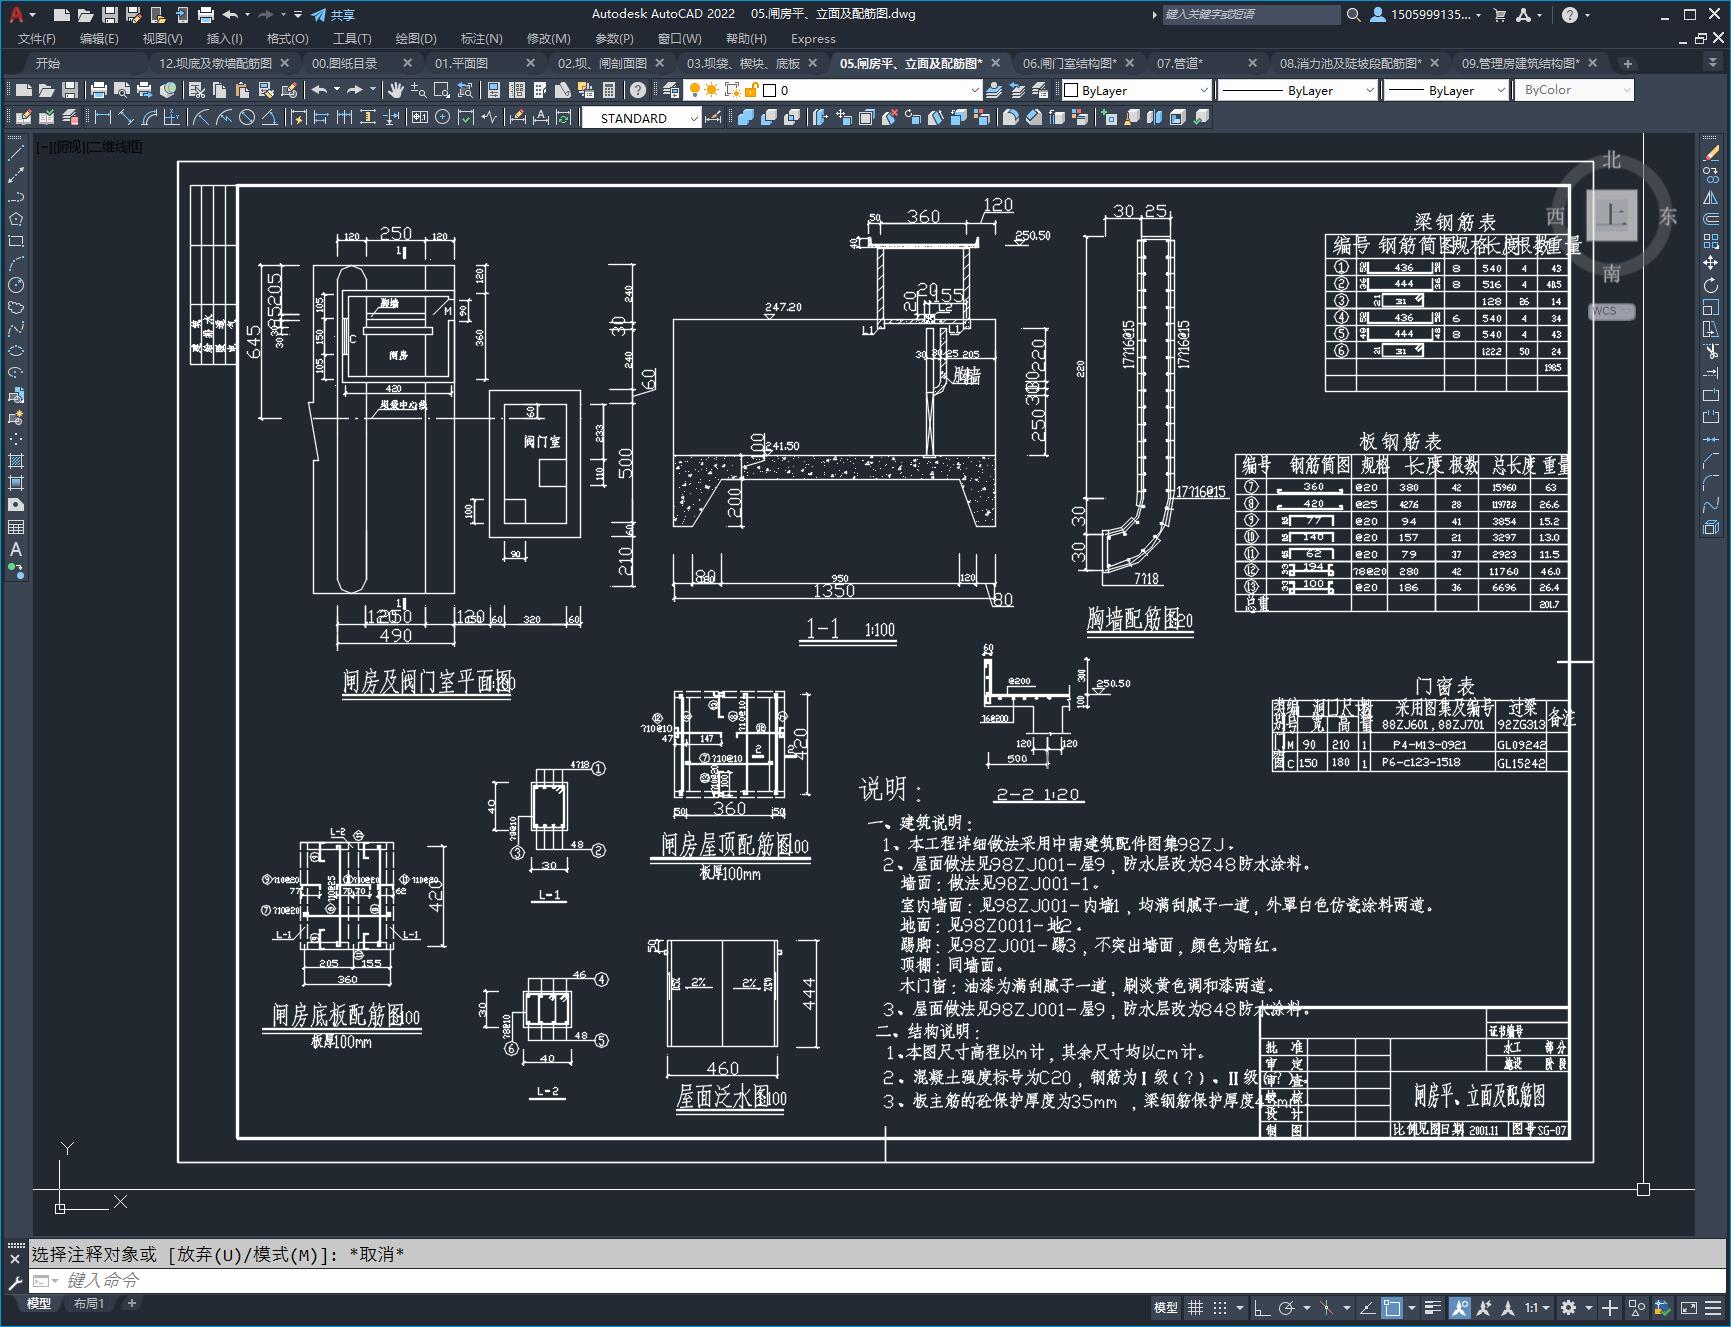1731x1327 pixels.
Task: Click the keyword search box in title bar
Action: coord(1251,14)
